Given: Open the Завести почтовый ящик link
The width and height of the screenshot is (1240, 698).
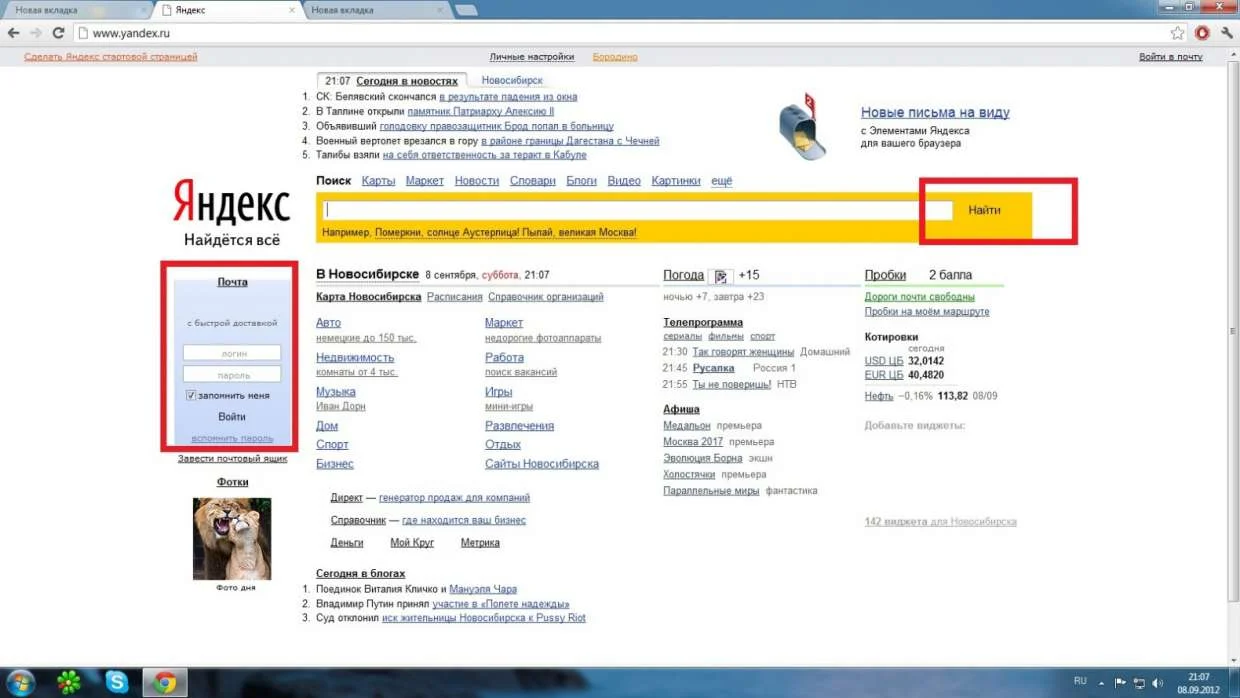Looking at the screenshot, I should (232, 458).
